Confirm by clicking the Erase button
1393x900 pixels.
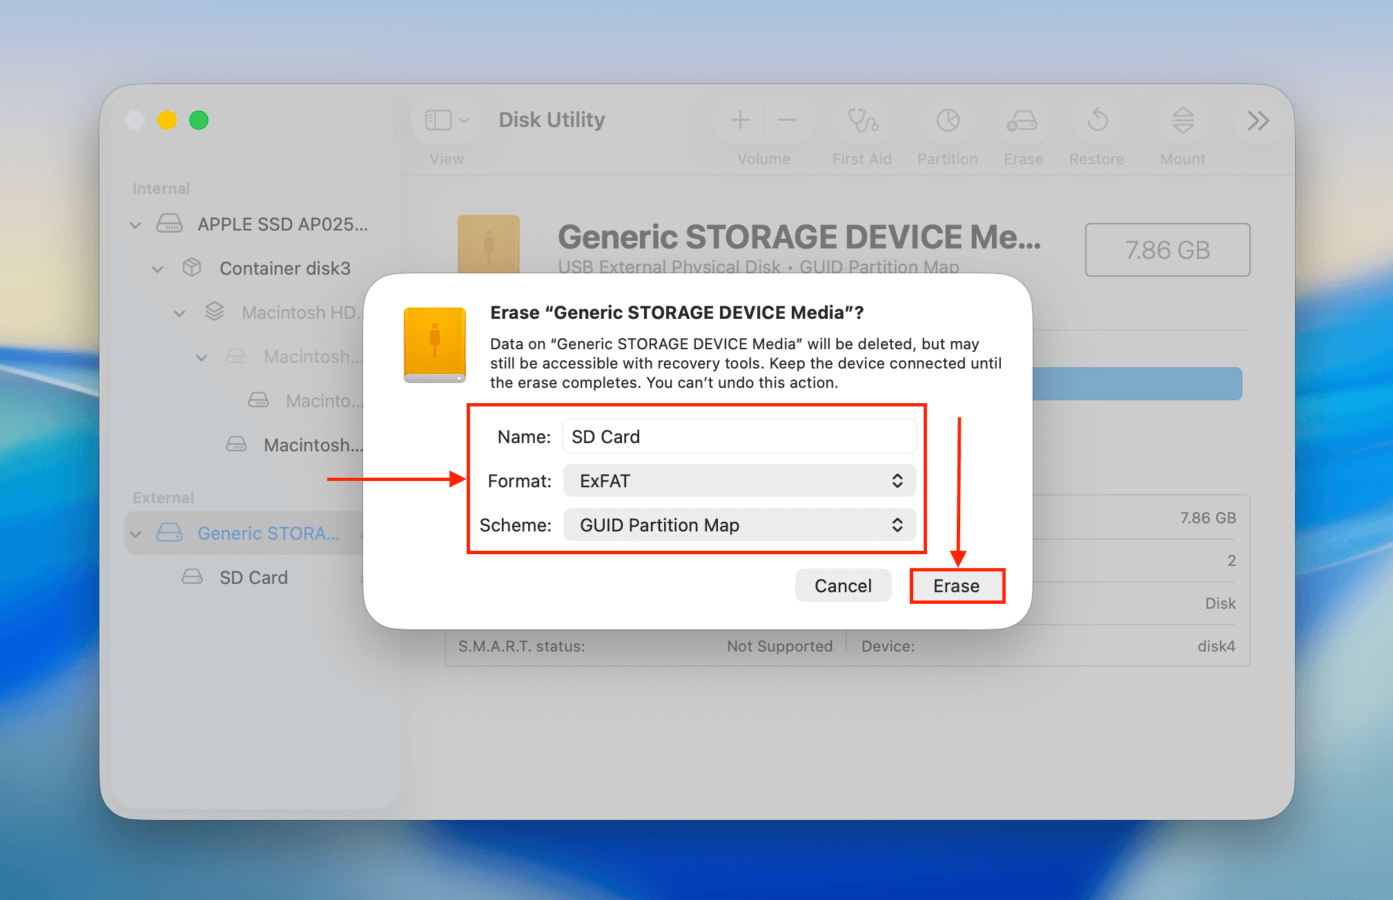tap(956, 585)
